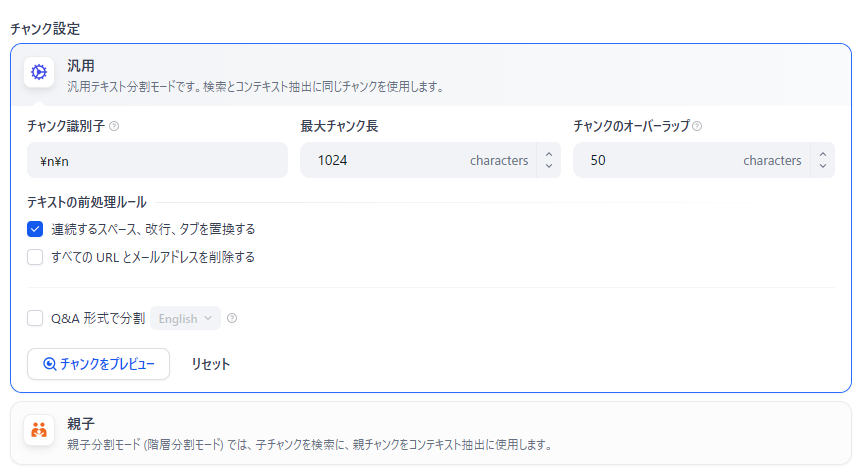Screen dimensions: 864x476
Task: Decrease チャンクのオーバーラップ with down arrow
Action: pyautogui.click(x=823, y=166)
